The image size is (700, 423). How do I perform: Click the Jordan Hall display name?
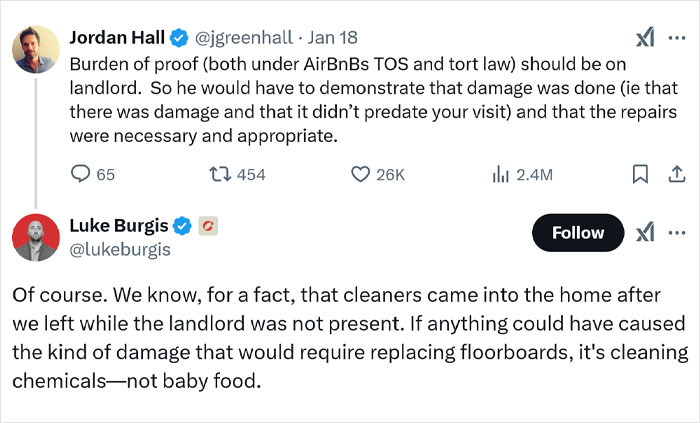[x=114, y=38]
